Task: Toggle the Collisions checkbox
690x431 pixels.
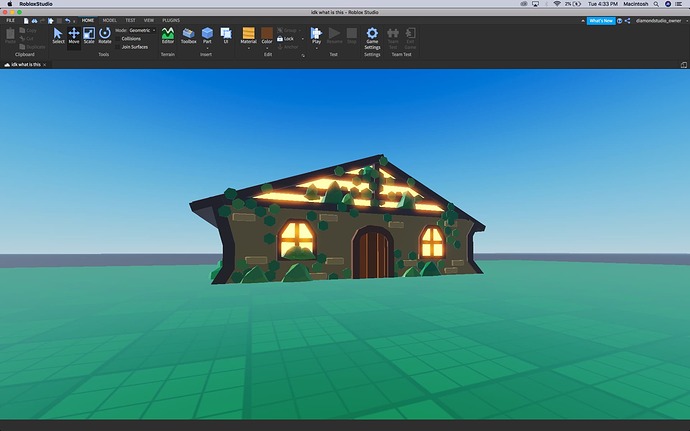Action: coord(118,39)
